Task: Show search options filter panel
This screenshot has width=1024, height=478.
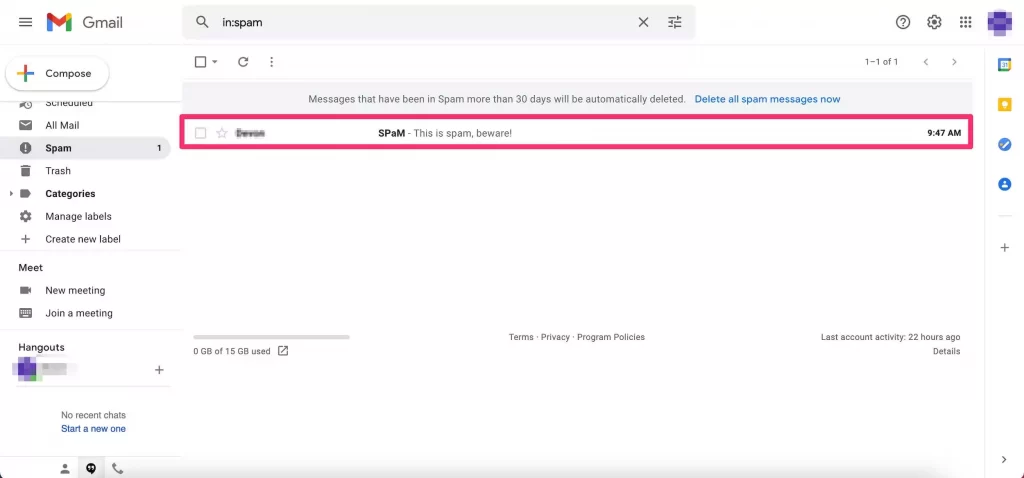Action: click(675, 22)
